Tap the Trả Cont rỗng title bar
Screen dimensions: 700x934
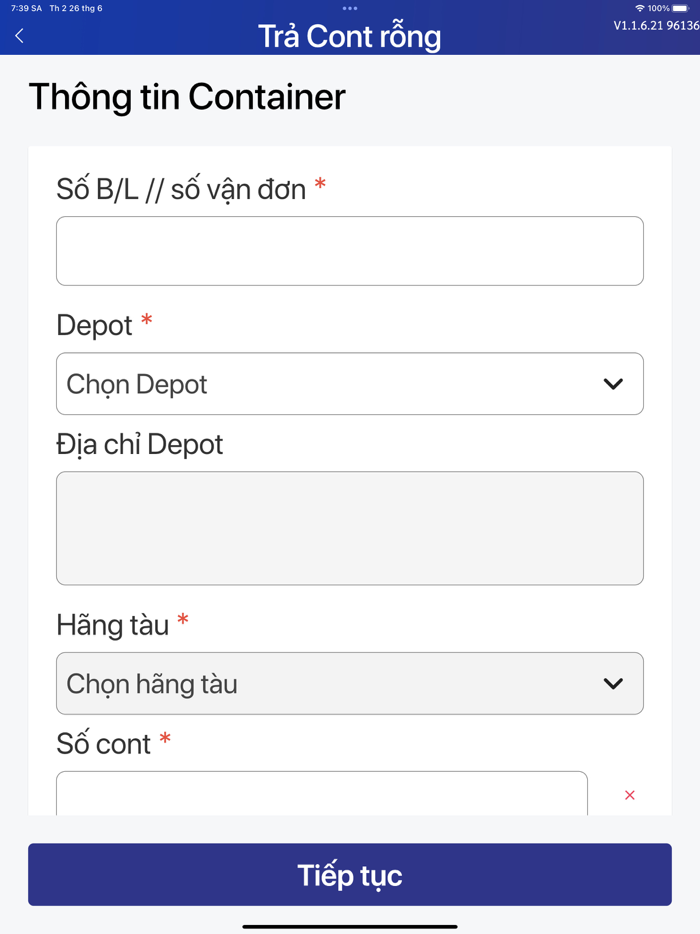tap(349, 37)
